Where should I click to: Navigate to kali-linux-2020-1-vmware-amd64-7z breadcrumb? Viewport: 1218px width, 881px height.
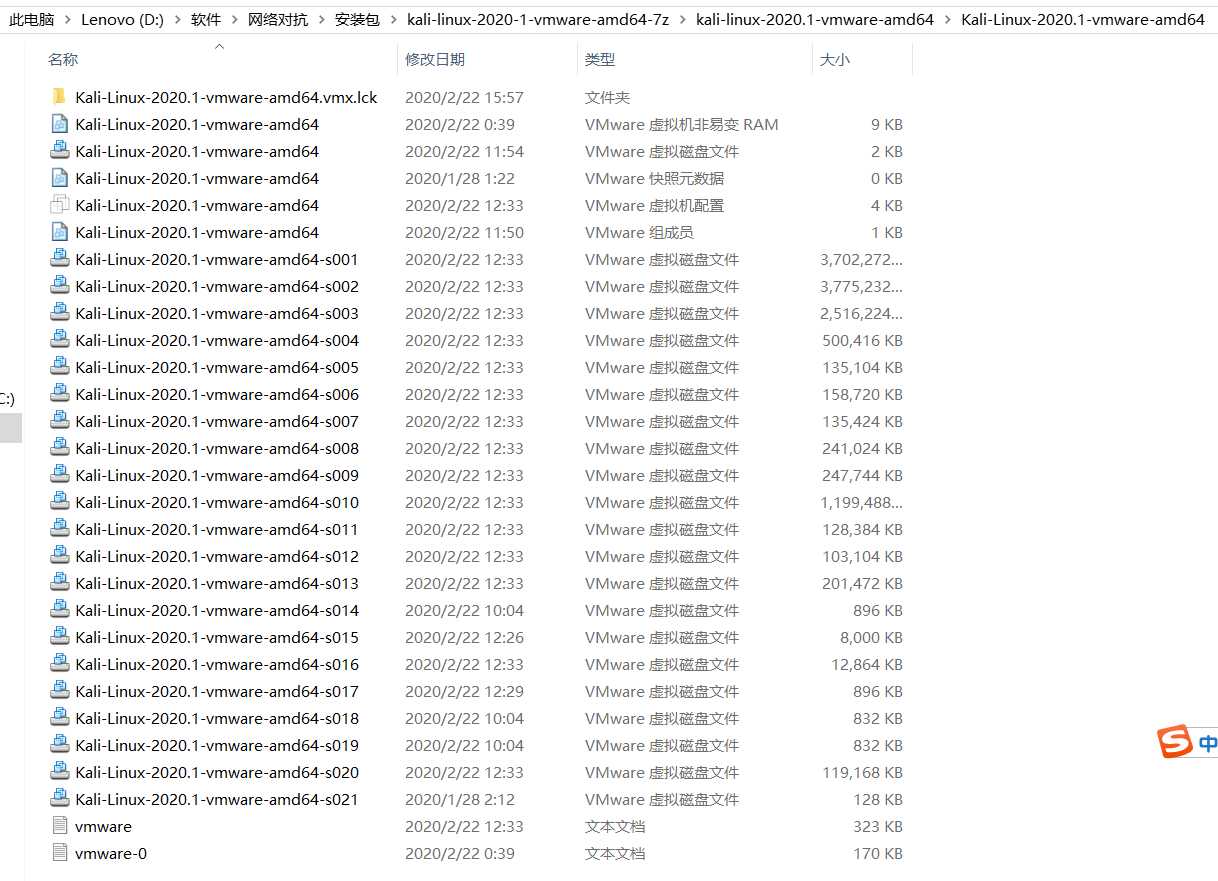click(x=538, y=19)
